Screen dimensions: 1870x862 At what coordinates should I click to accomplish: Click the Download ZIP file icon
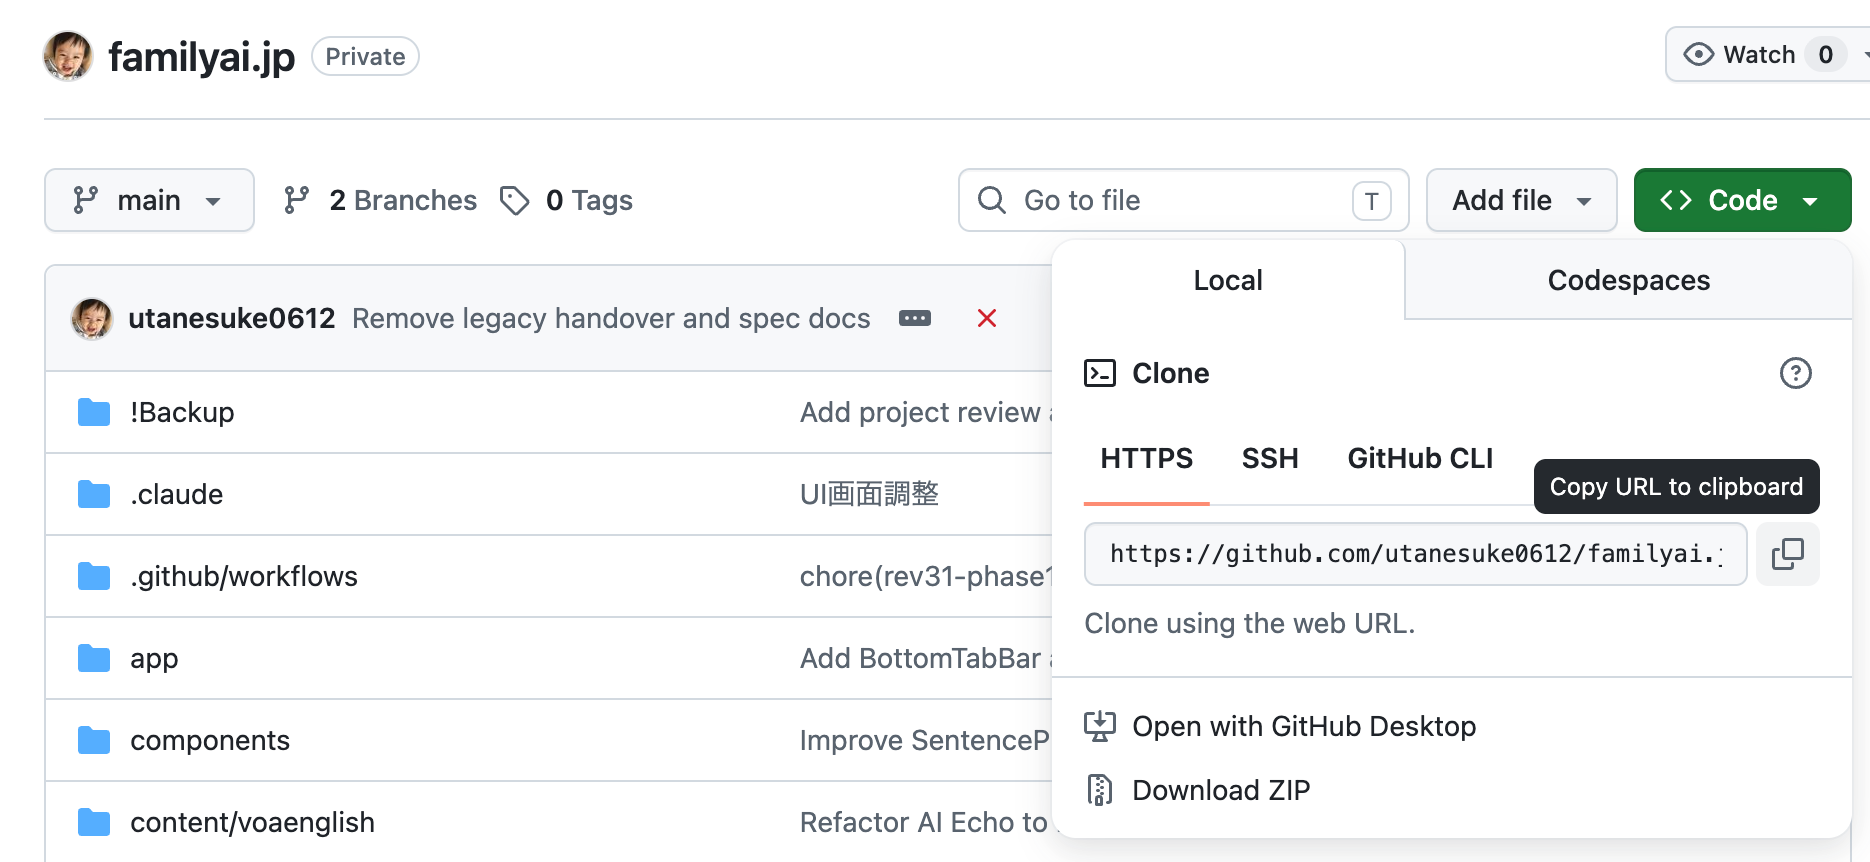click(x=1100, y=790)
